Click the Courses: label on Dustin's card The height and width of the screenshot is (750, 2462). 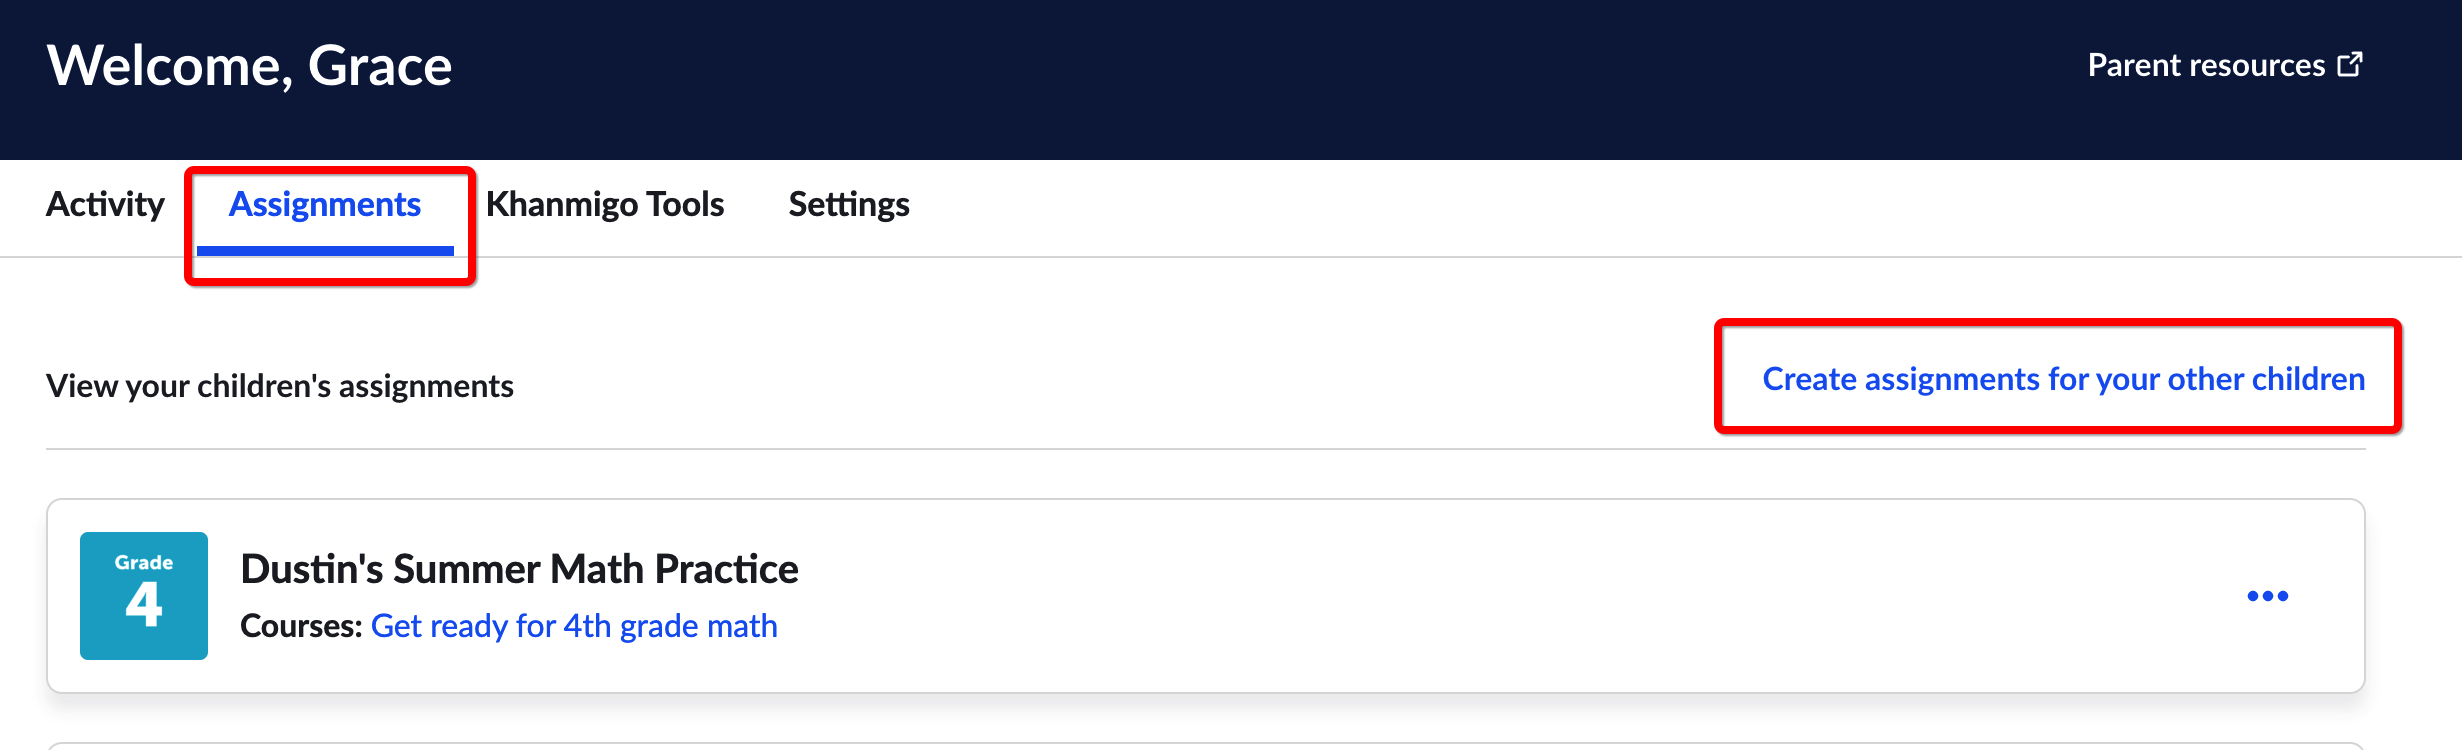coord(301,626)
